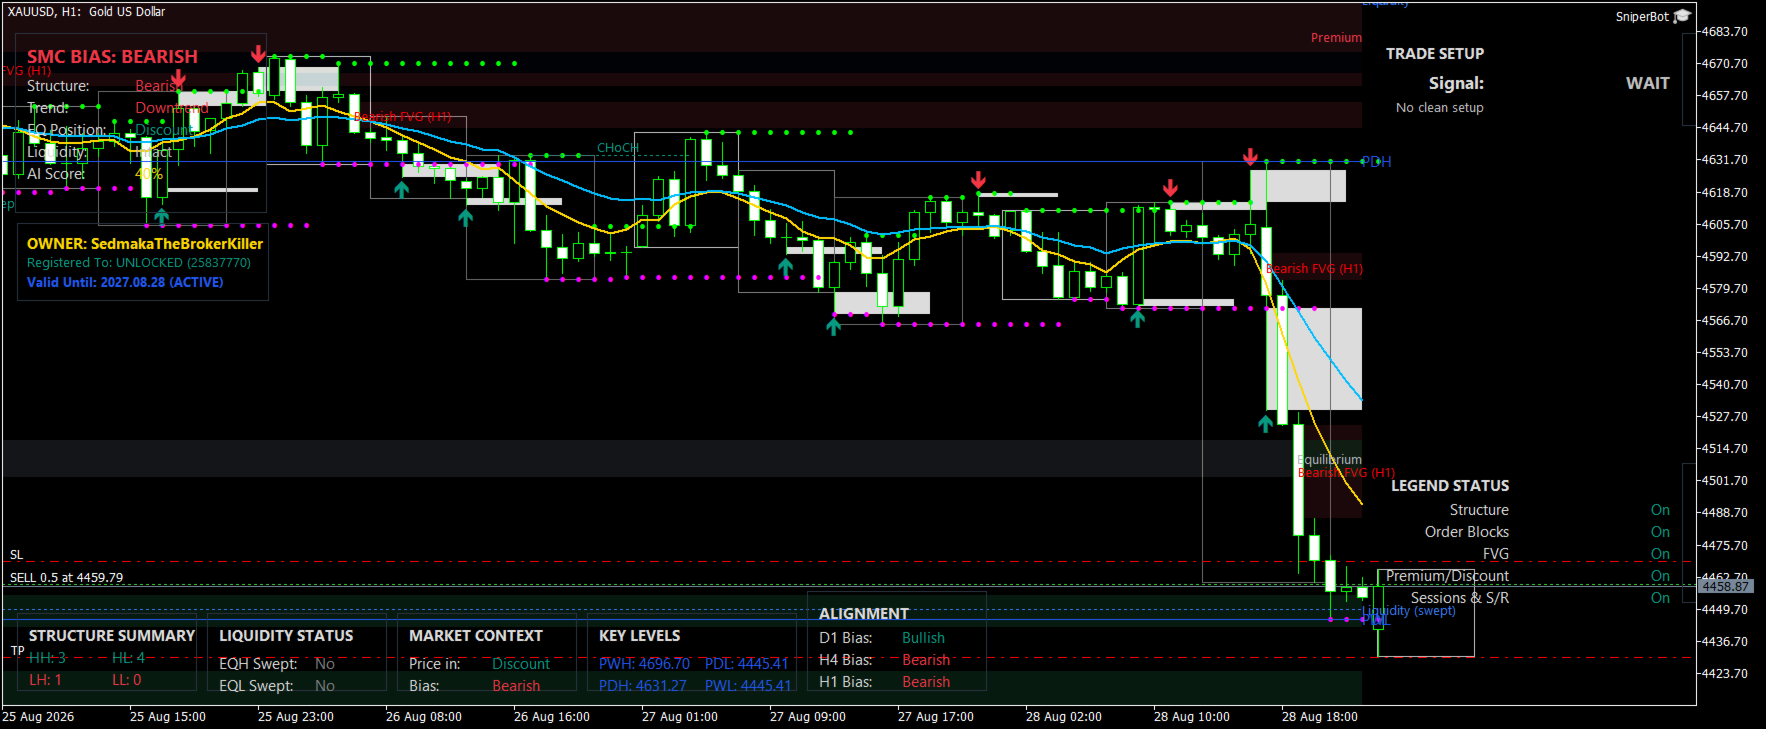
Task: Click the LH: 1 count
Action: 45,680
